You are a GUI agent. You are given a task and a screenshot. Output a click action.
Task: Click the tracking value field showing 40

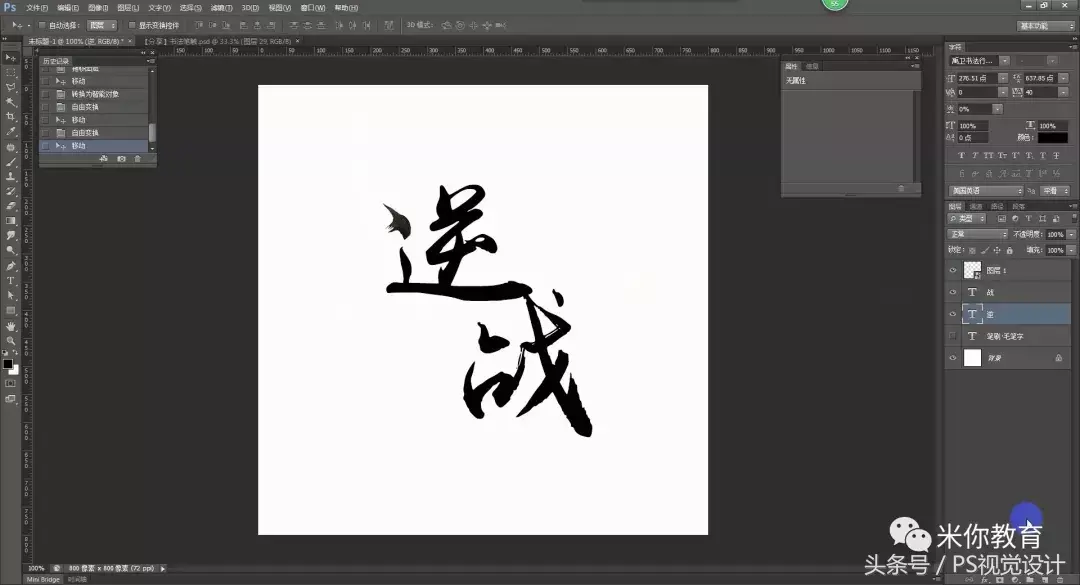tap(1040, 92)
